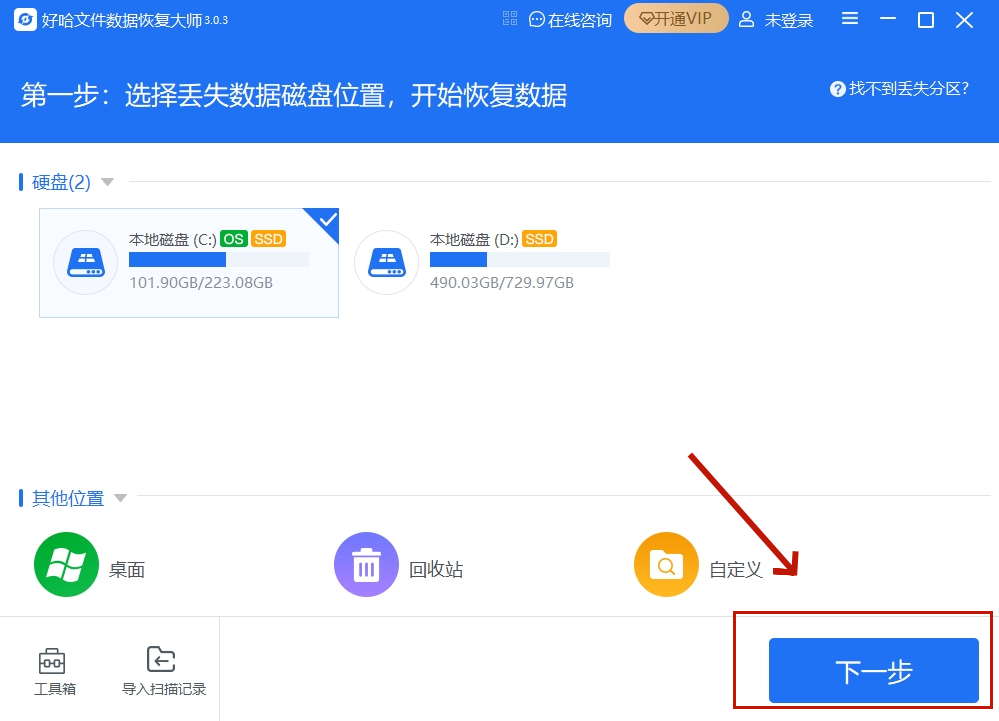The image size is (999, 721).
Task: Select the 自定义 custom location icon
Action: 665,565
